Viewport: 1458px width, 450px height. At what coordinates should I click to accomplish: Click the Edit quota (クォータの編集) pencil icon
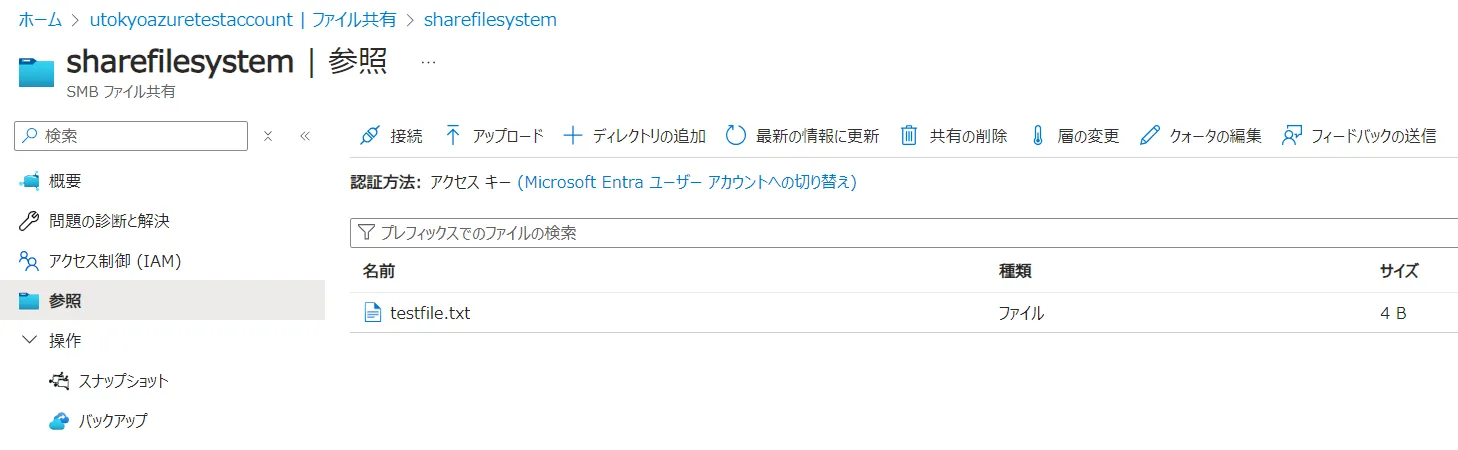pyautogui.click(x=1150, y=136)
